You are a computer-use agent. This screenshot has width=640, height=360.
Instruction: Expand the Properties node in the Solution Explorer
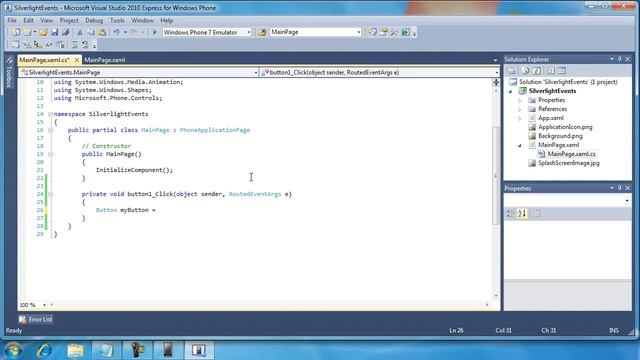coord(520,100)
